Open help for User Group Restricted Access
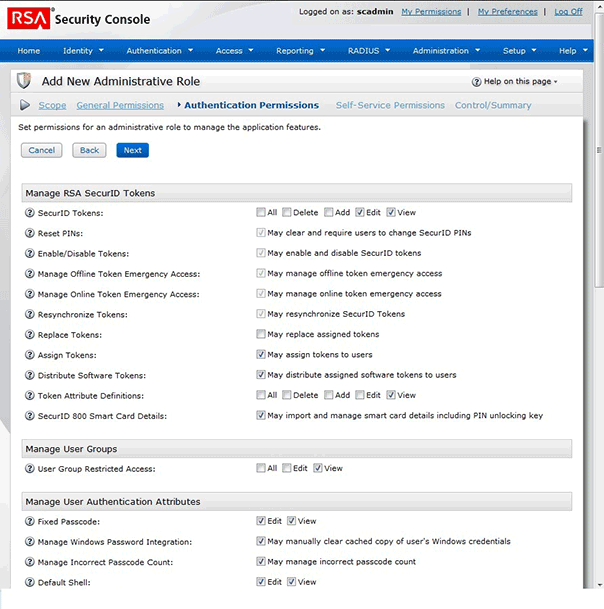The height and width of the screenshot is (609, 604). pos(30,468)
